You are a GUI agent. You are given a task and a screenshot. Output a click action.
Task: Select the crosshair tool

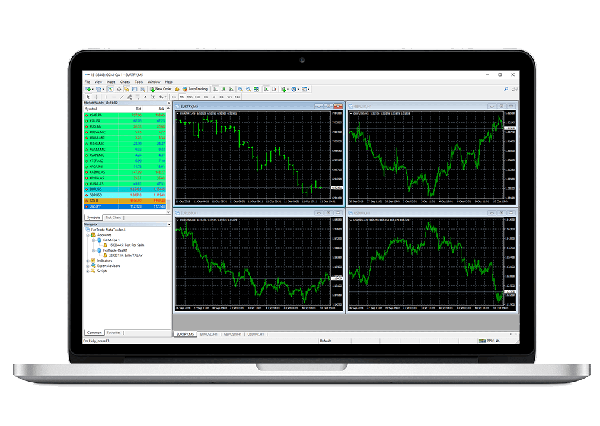pyautogui.click(x=94, y=96)
